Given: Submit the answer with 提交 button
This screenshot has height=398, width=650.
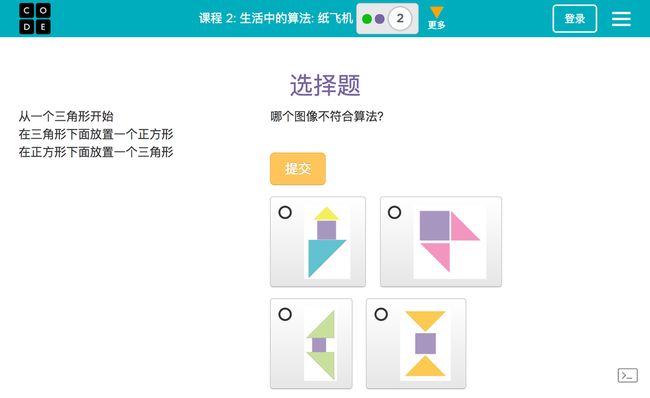Looking at the screenshot, I should [x=298, y=169].
